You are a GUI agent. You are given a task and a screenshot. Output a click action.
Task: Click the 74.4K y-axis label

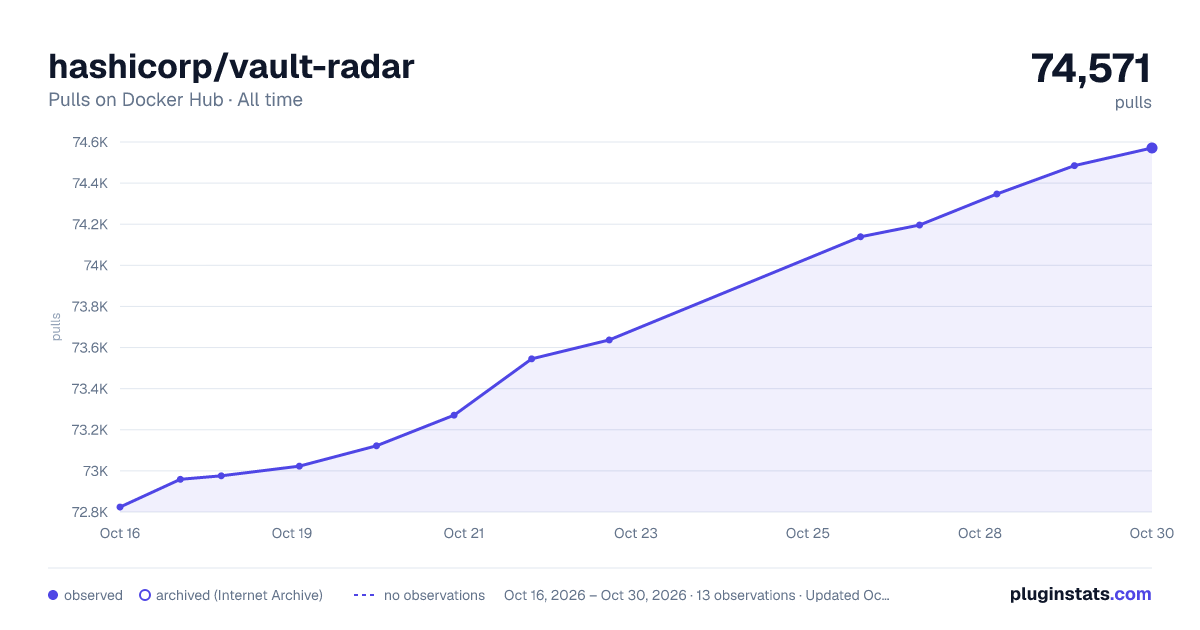pos(90,183)
